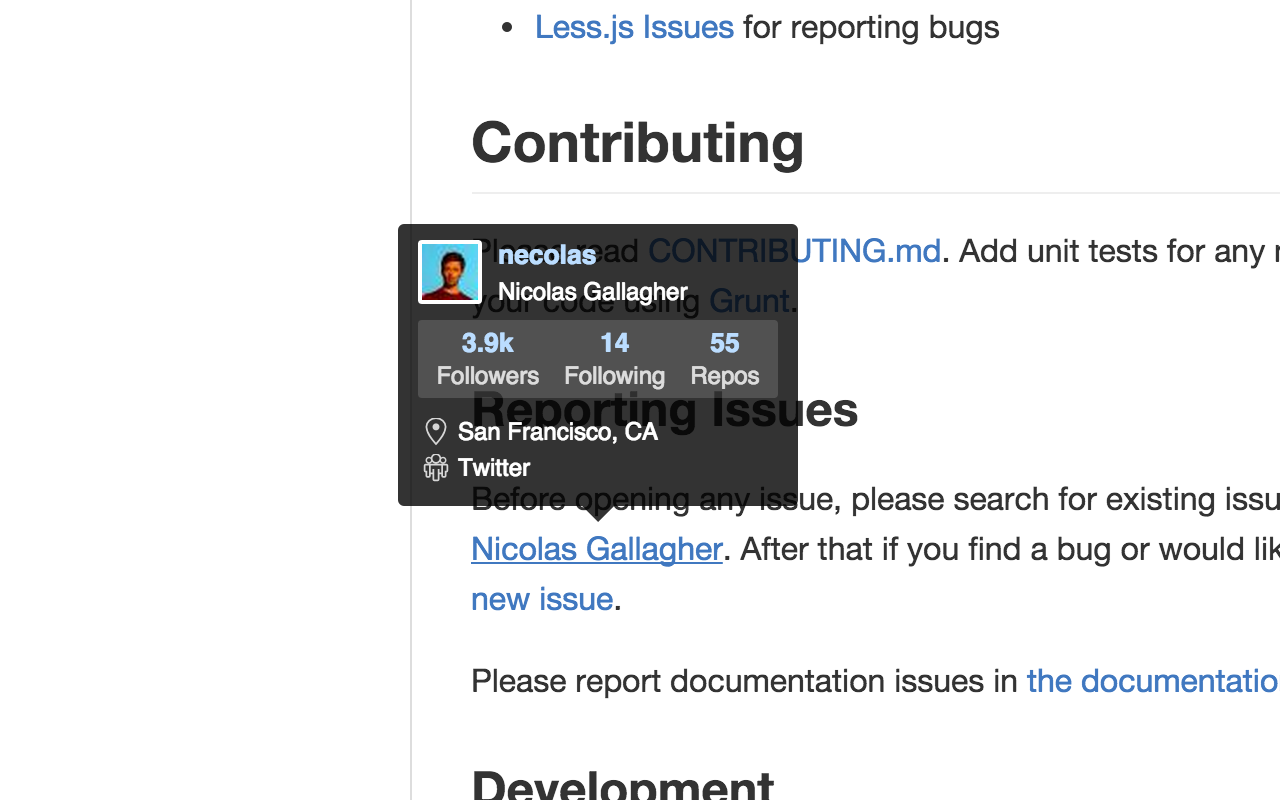1280x800 pixels.
Task: View the 14 Following stat
Action: click(x=614, y=358)
